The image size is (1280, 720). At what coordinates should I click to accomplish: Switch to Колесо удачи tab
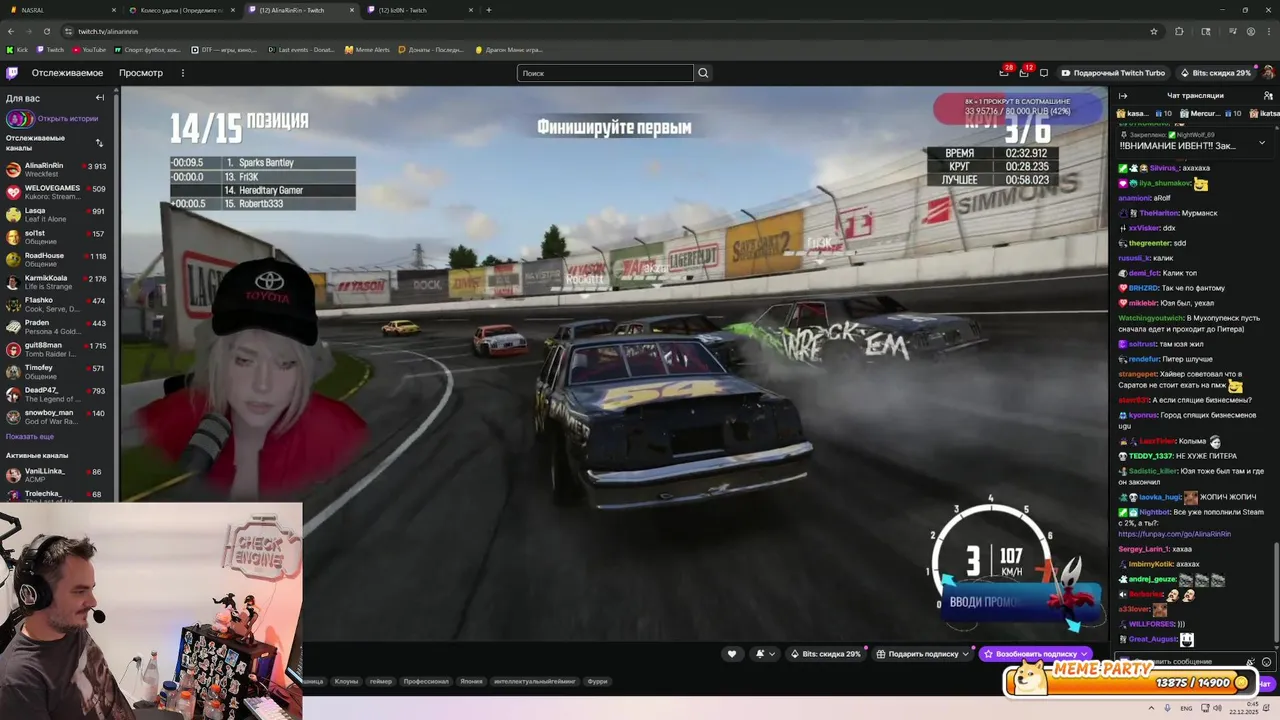[x=180, y=10]
